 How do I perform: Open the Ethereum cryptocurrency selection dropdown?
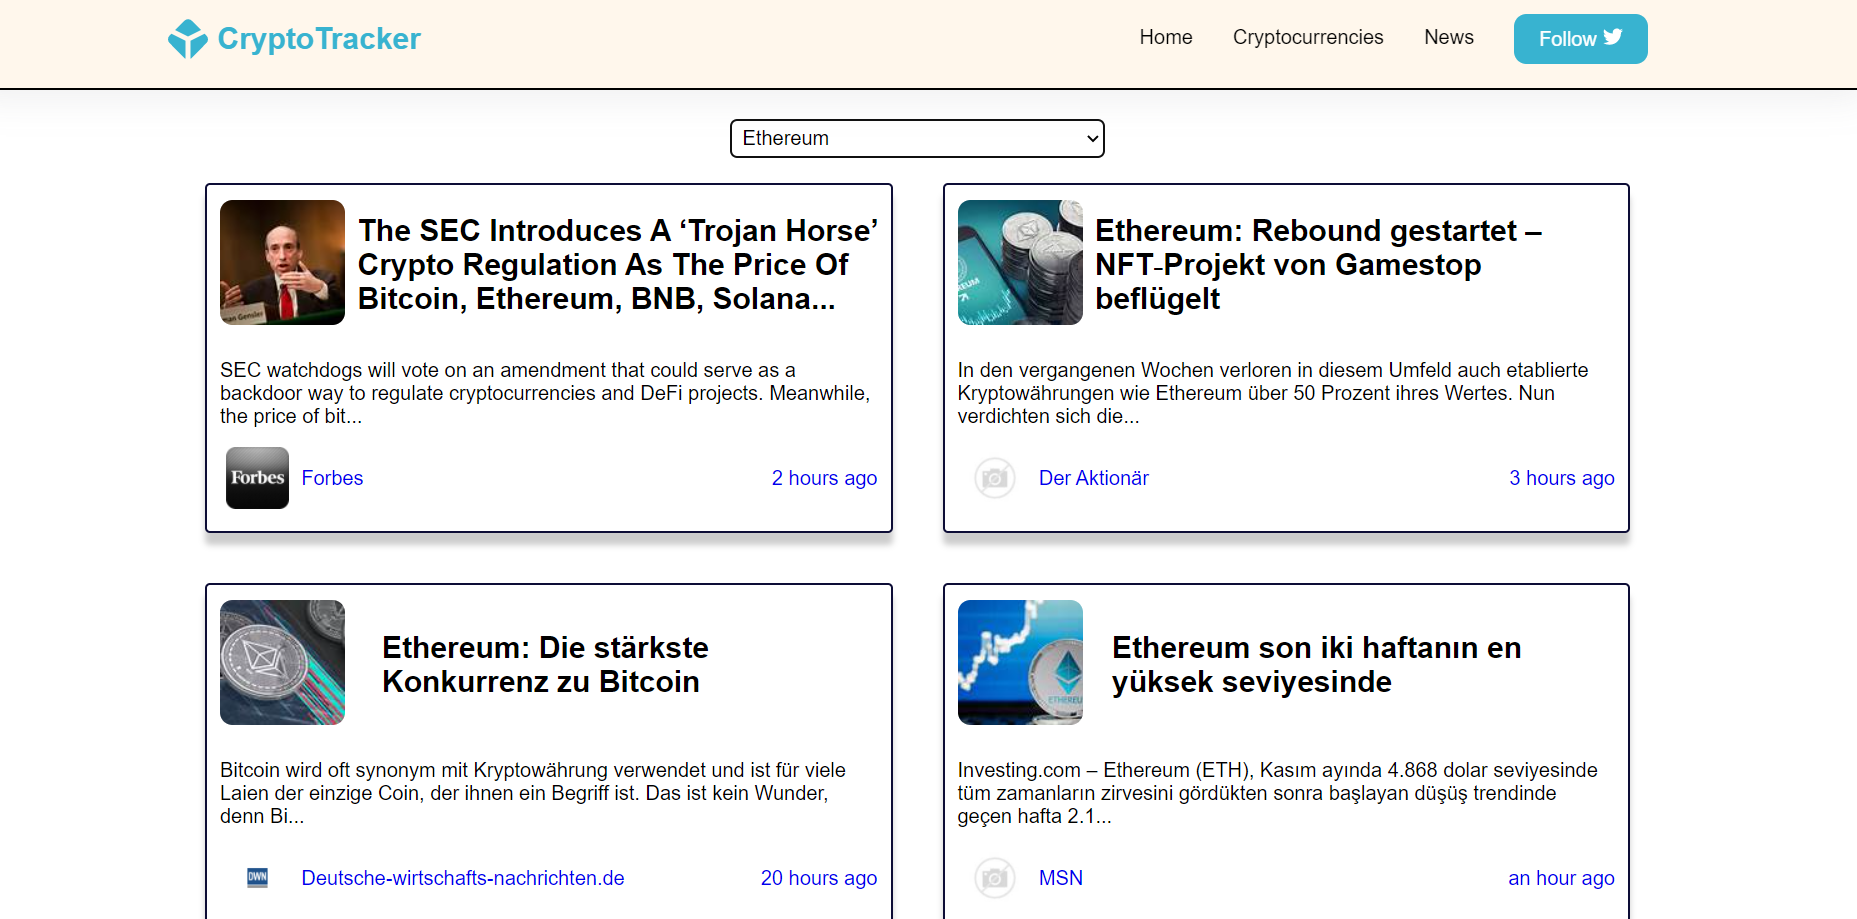click(917, 138)
